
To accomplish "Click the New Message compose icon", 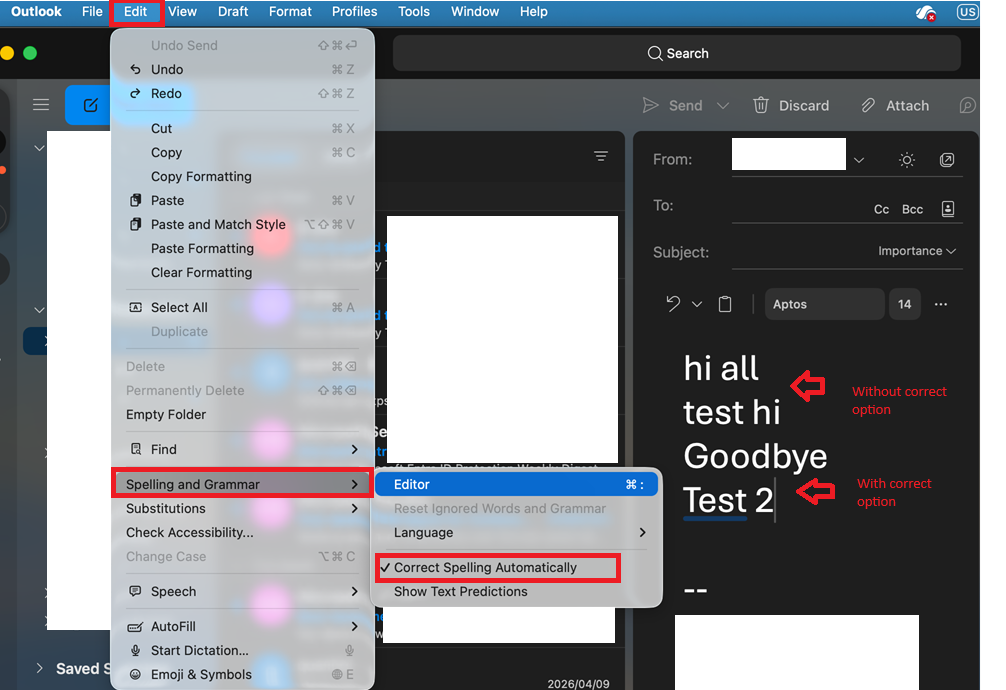I will [90, 105].
